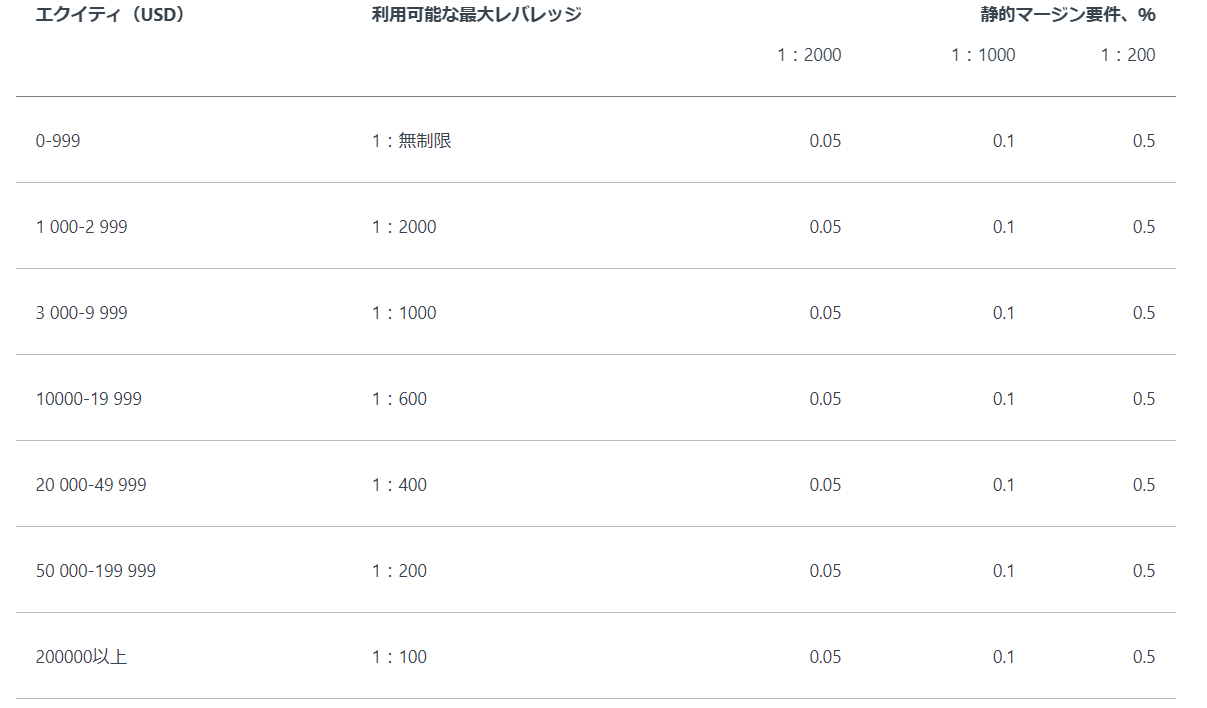This screenshot has height=708, width=1207.
Task: Click the 0-999 equity cell
Action: pos(58,141)
